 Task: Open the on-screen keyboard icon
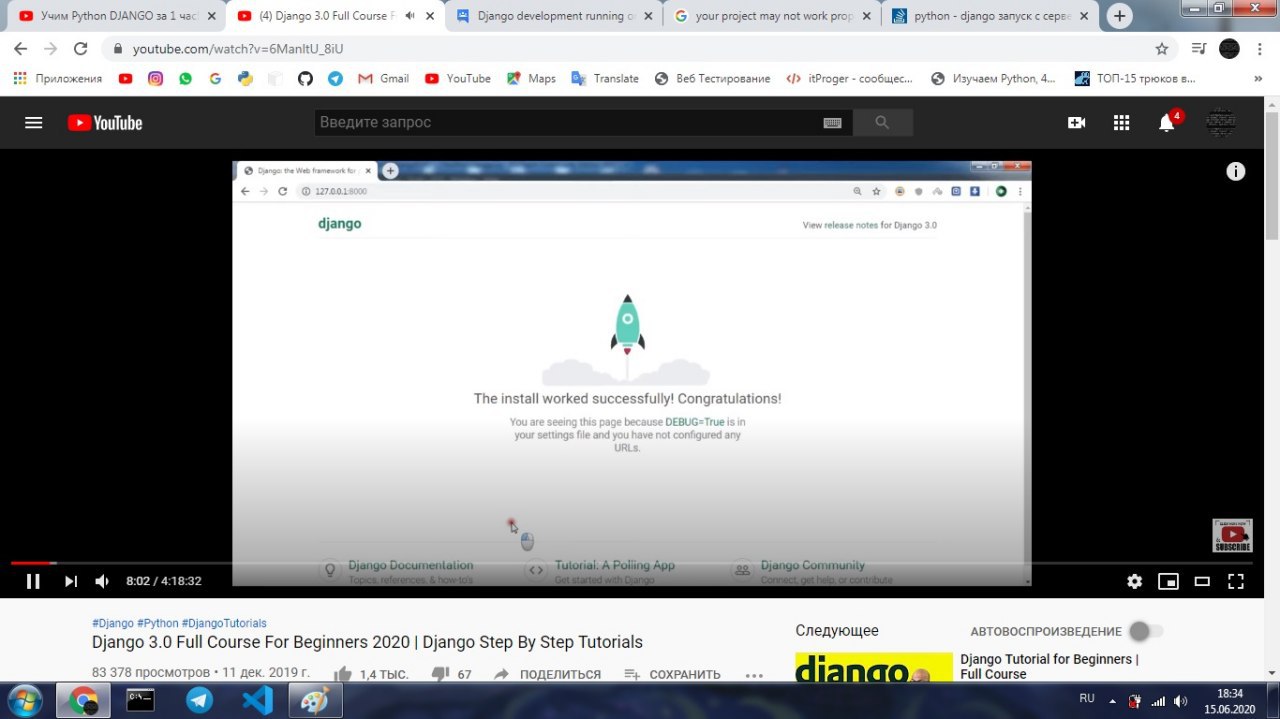point(832,122)
